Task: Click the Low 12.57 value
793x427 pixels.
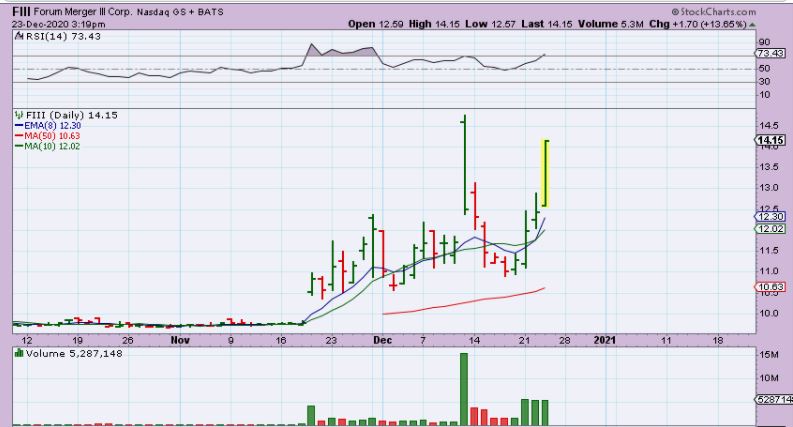Action: tap(491, 24)
